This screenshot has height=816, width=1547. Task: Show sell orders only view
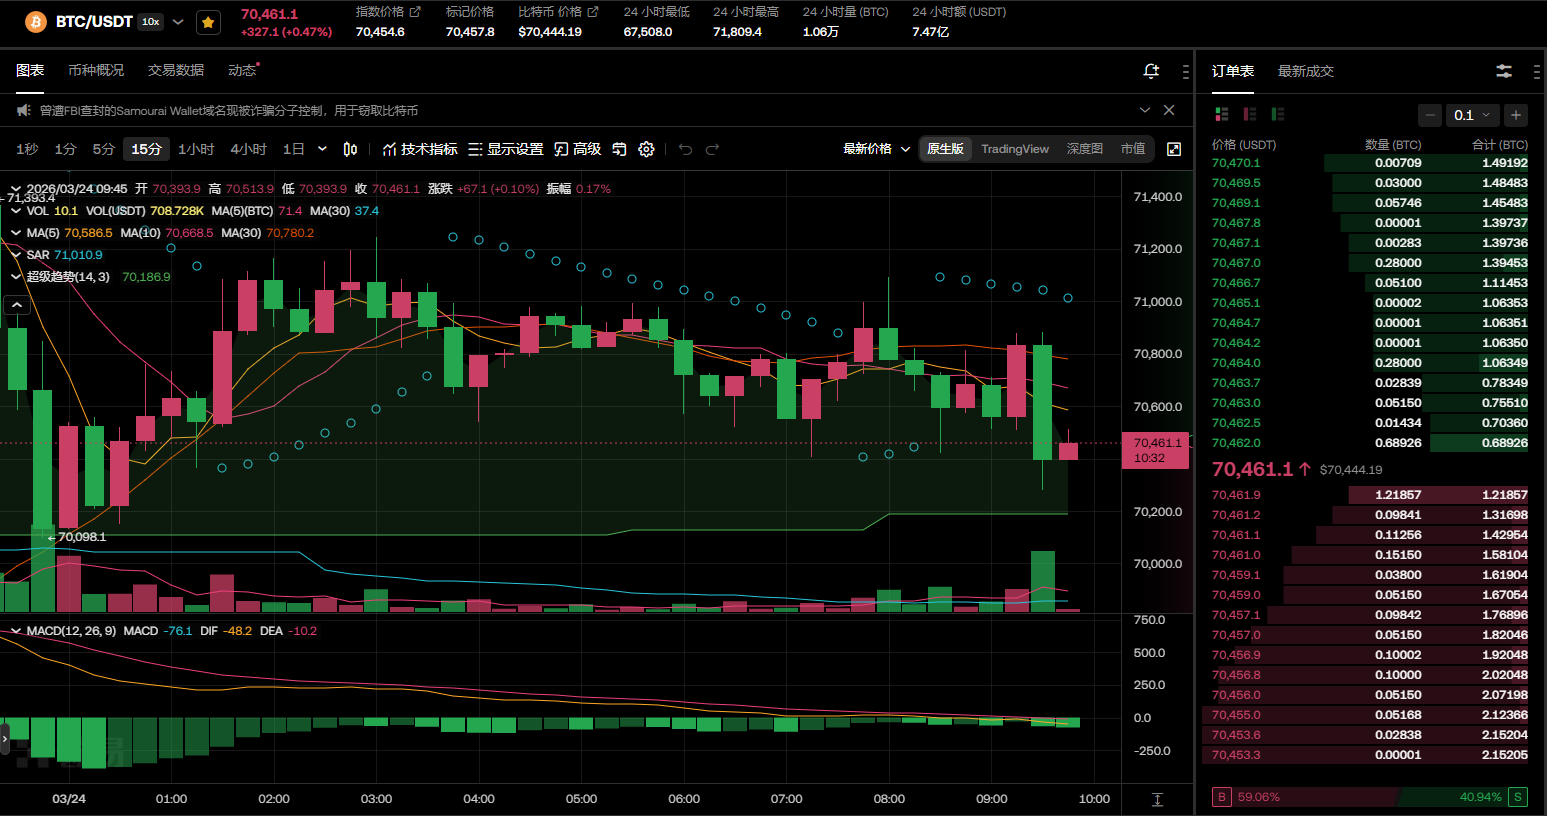coord(1249,115)
